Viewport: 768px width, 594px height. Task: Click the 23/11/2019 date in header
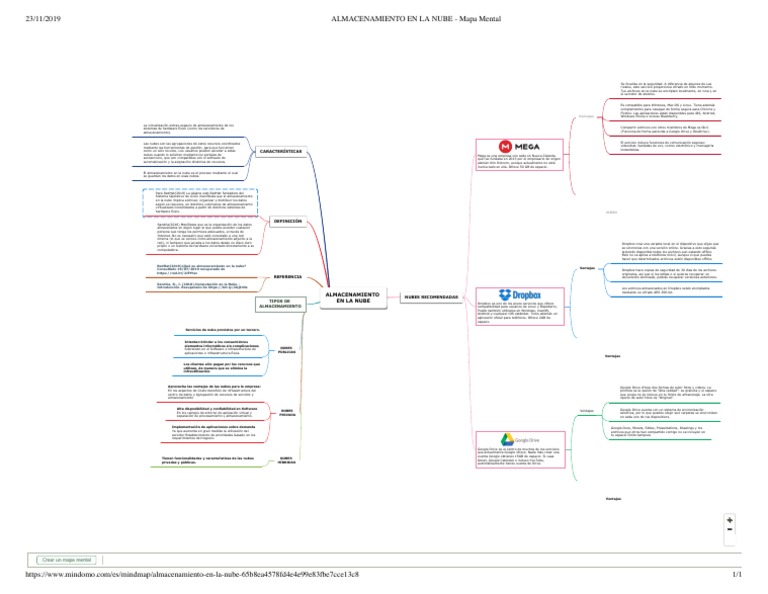[43, 19]
